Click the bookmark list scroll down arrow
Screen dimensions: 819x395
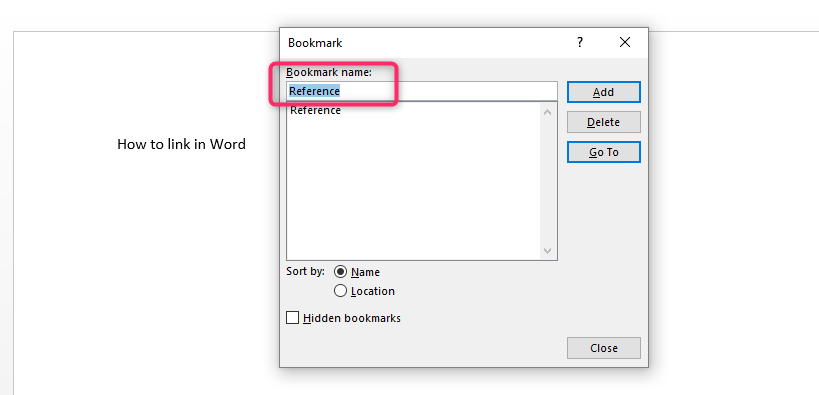coord(547,251)
